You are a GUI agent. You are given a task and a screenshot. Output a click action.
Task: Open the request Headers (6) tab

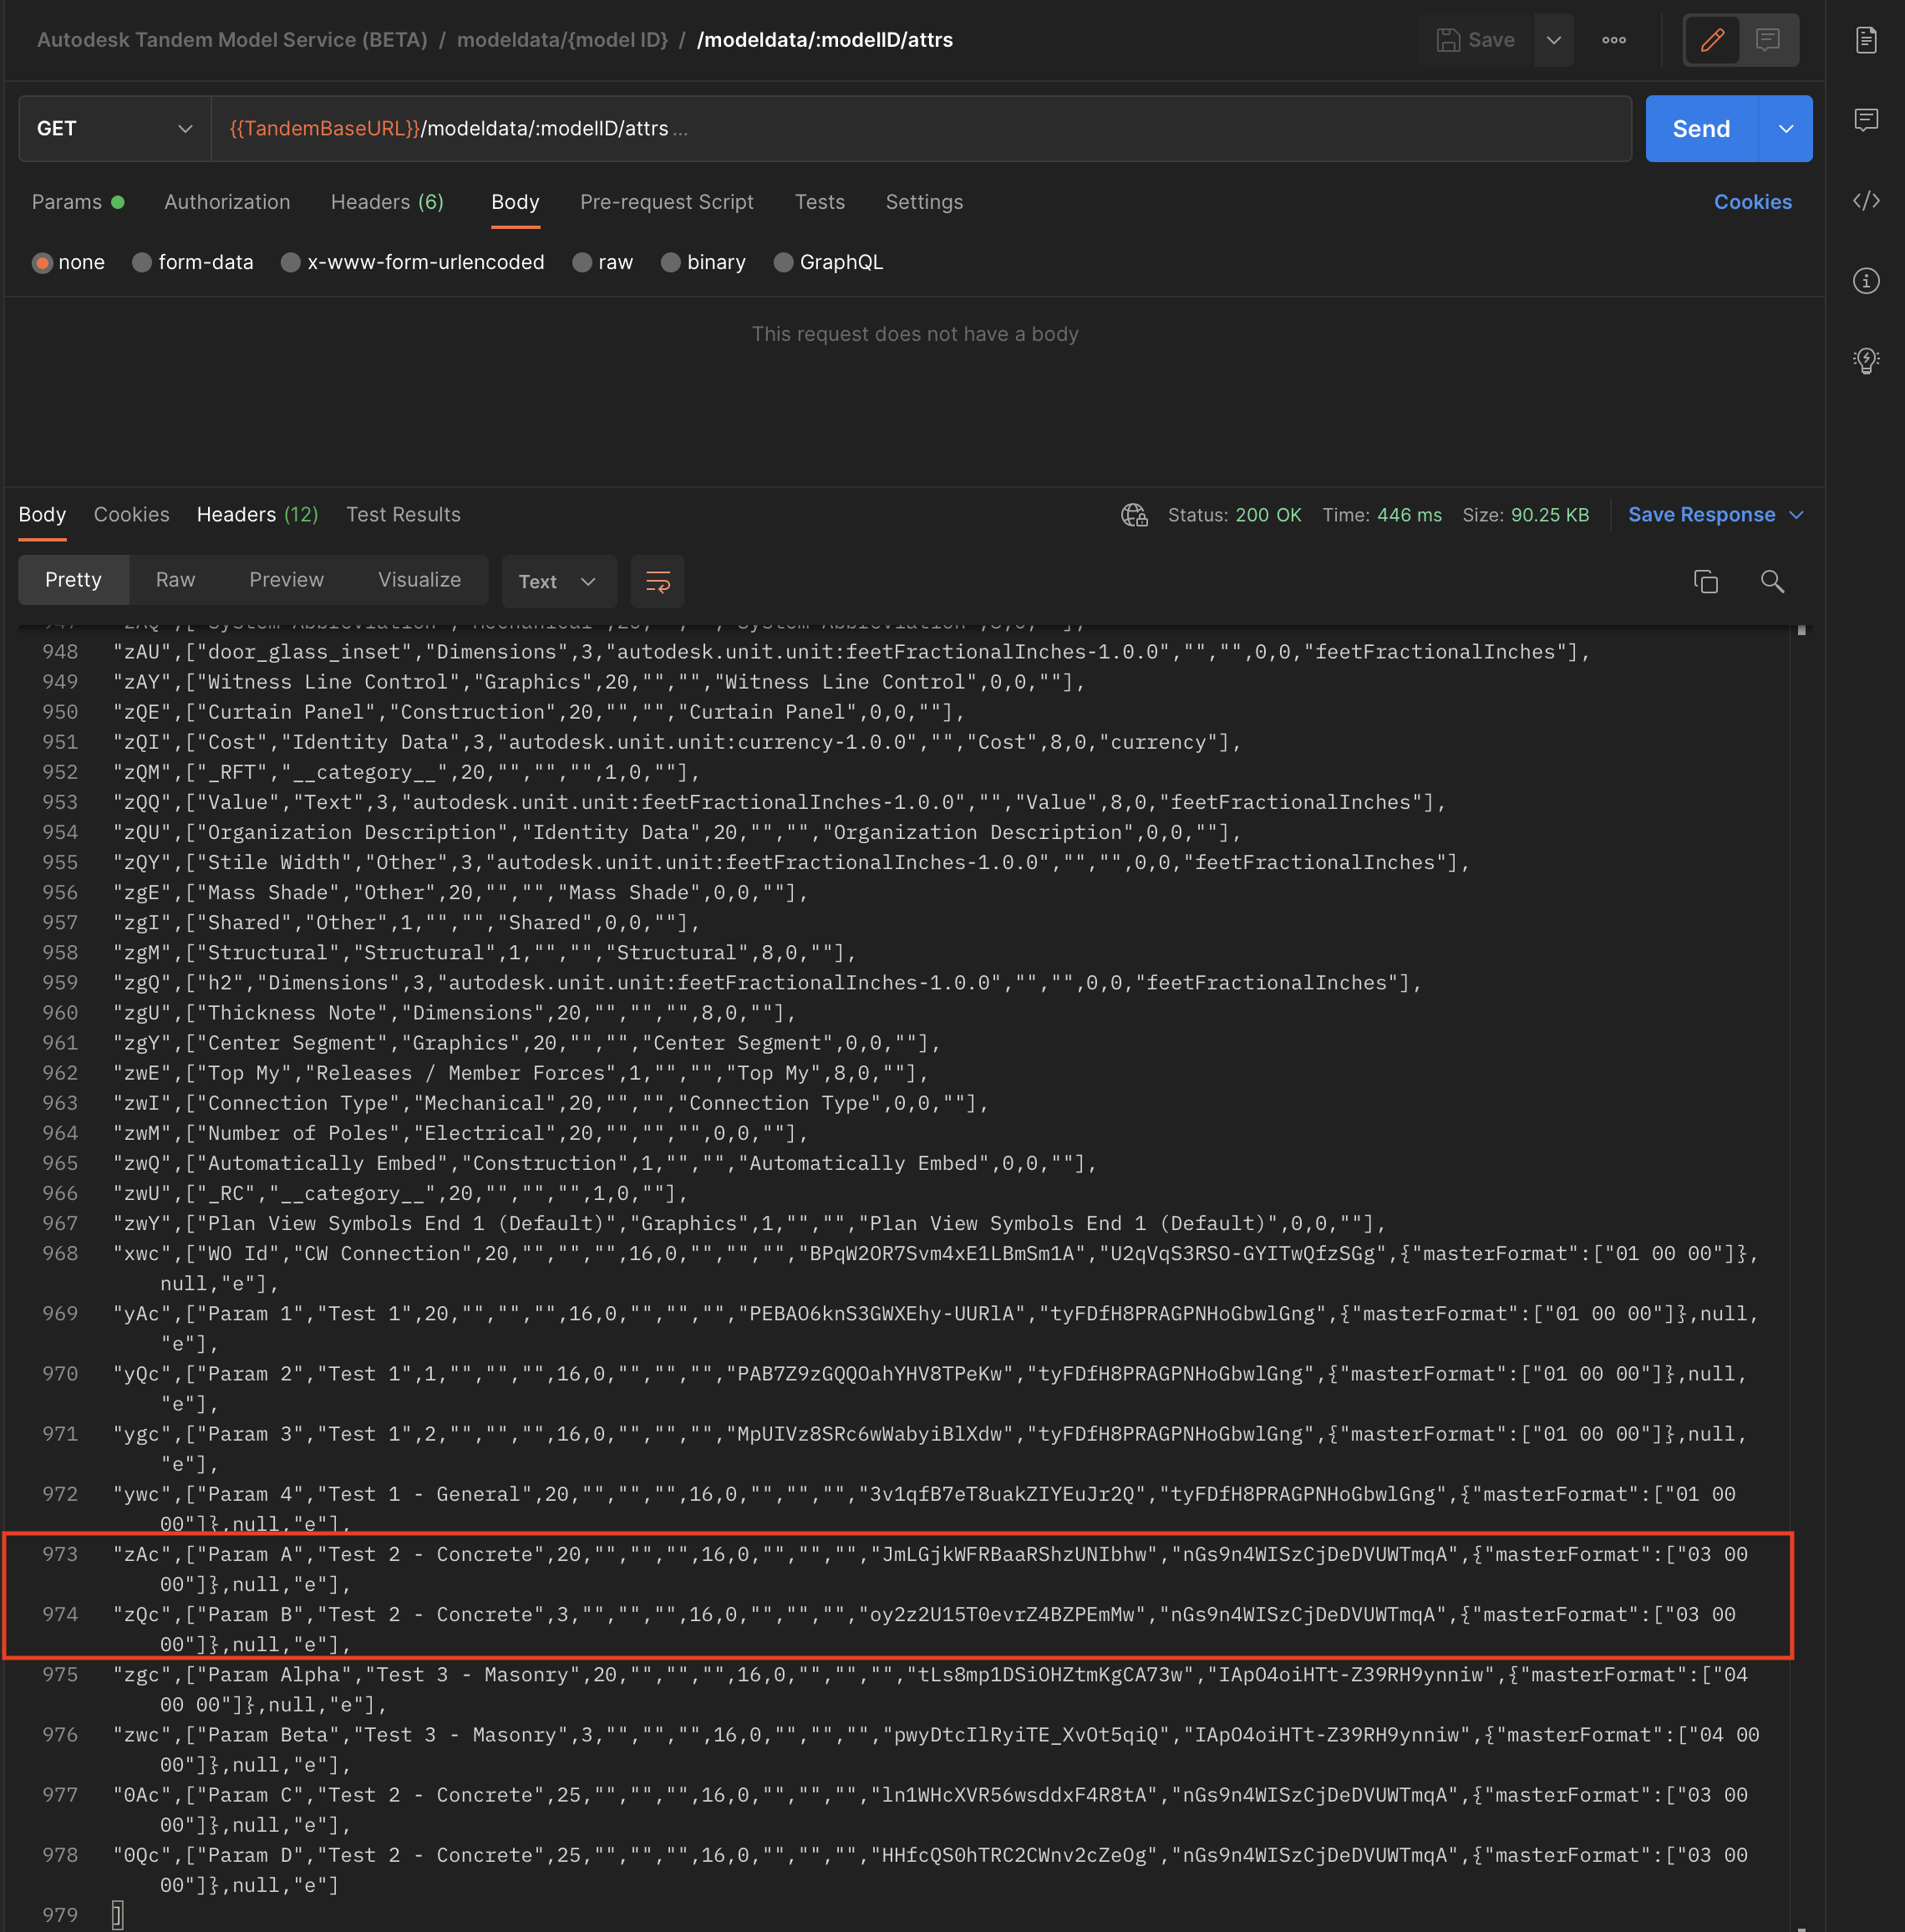[x=387, y=202]
